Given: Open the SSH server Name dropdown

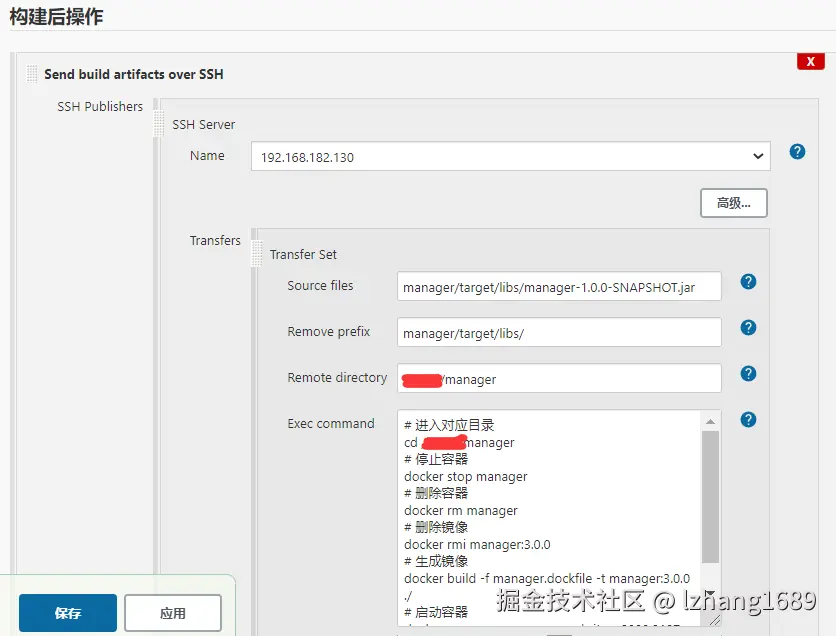Looking at the screenshot, I should tap(758, 157).
